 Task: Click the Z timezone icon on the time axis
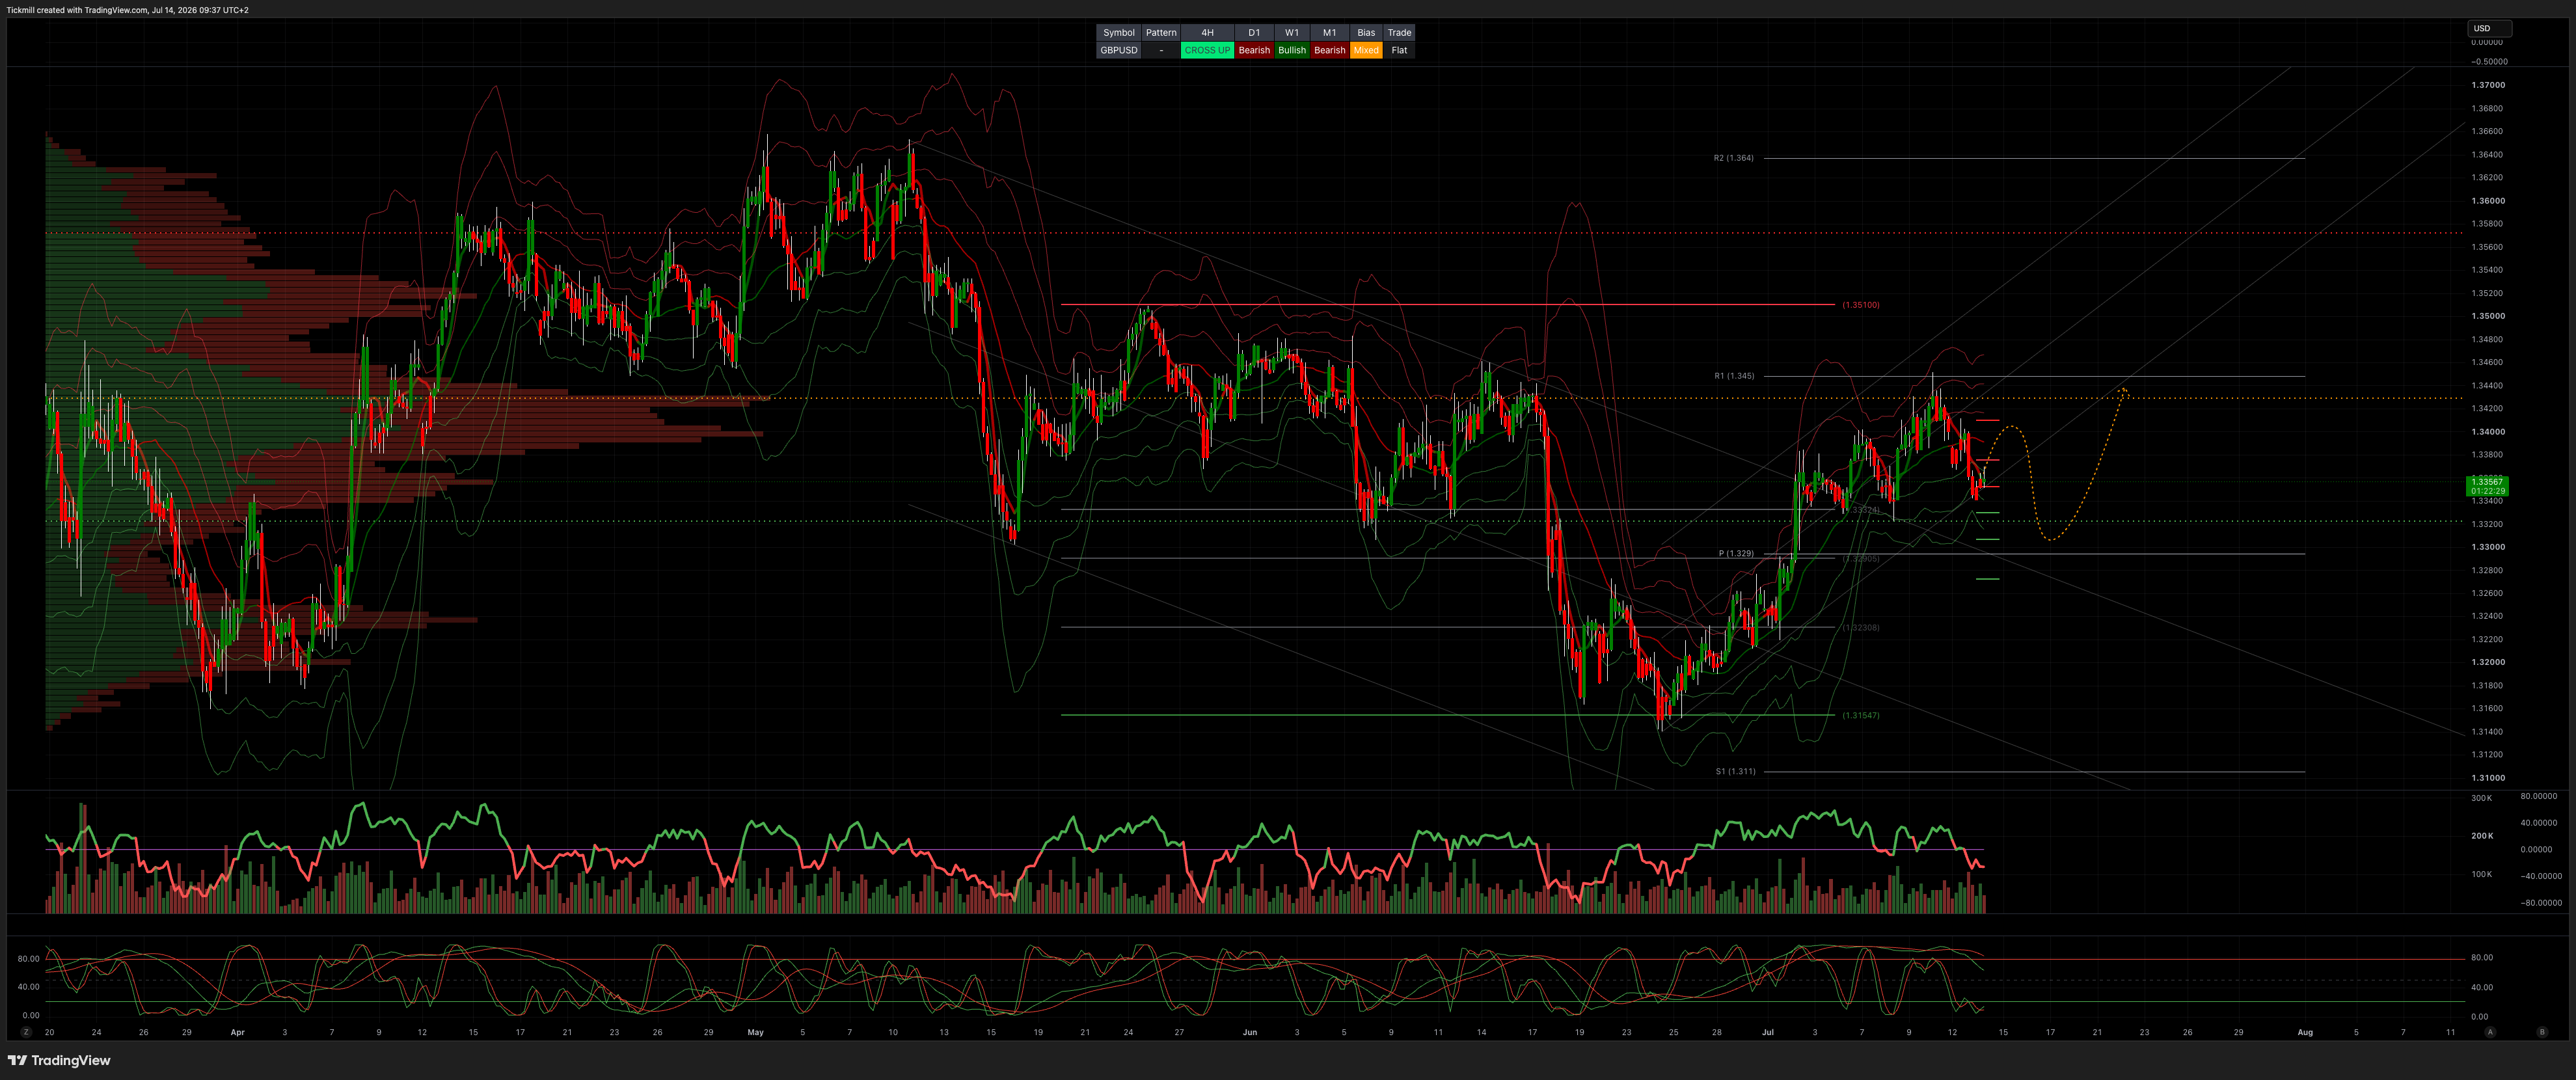(26, 1032)
